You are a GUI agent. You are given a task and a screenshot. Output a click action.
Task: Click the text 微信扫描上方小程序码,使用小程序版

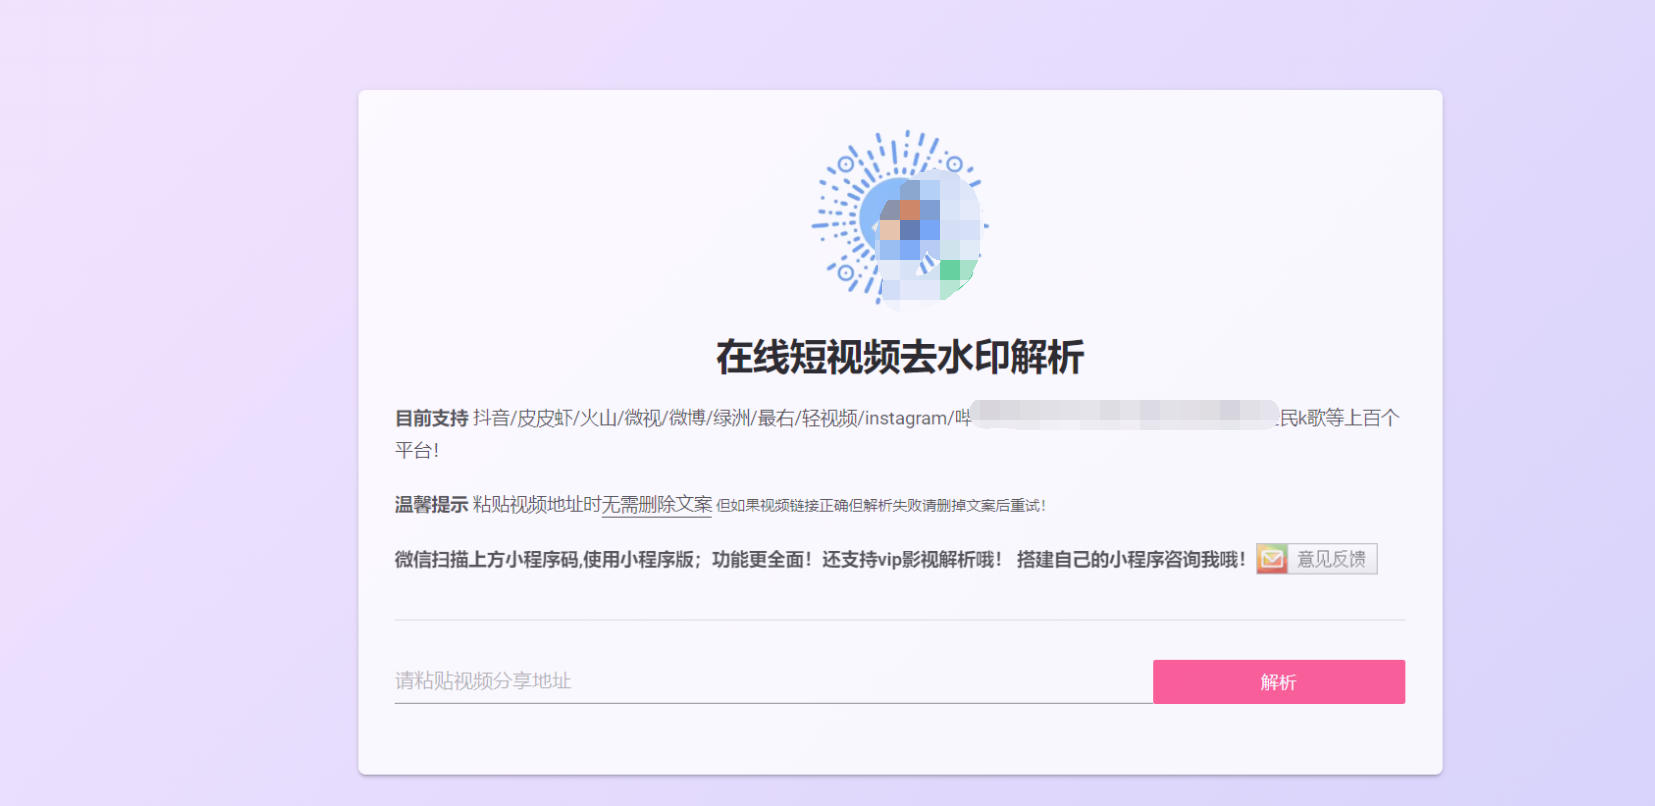[544, 559]
